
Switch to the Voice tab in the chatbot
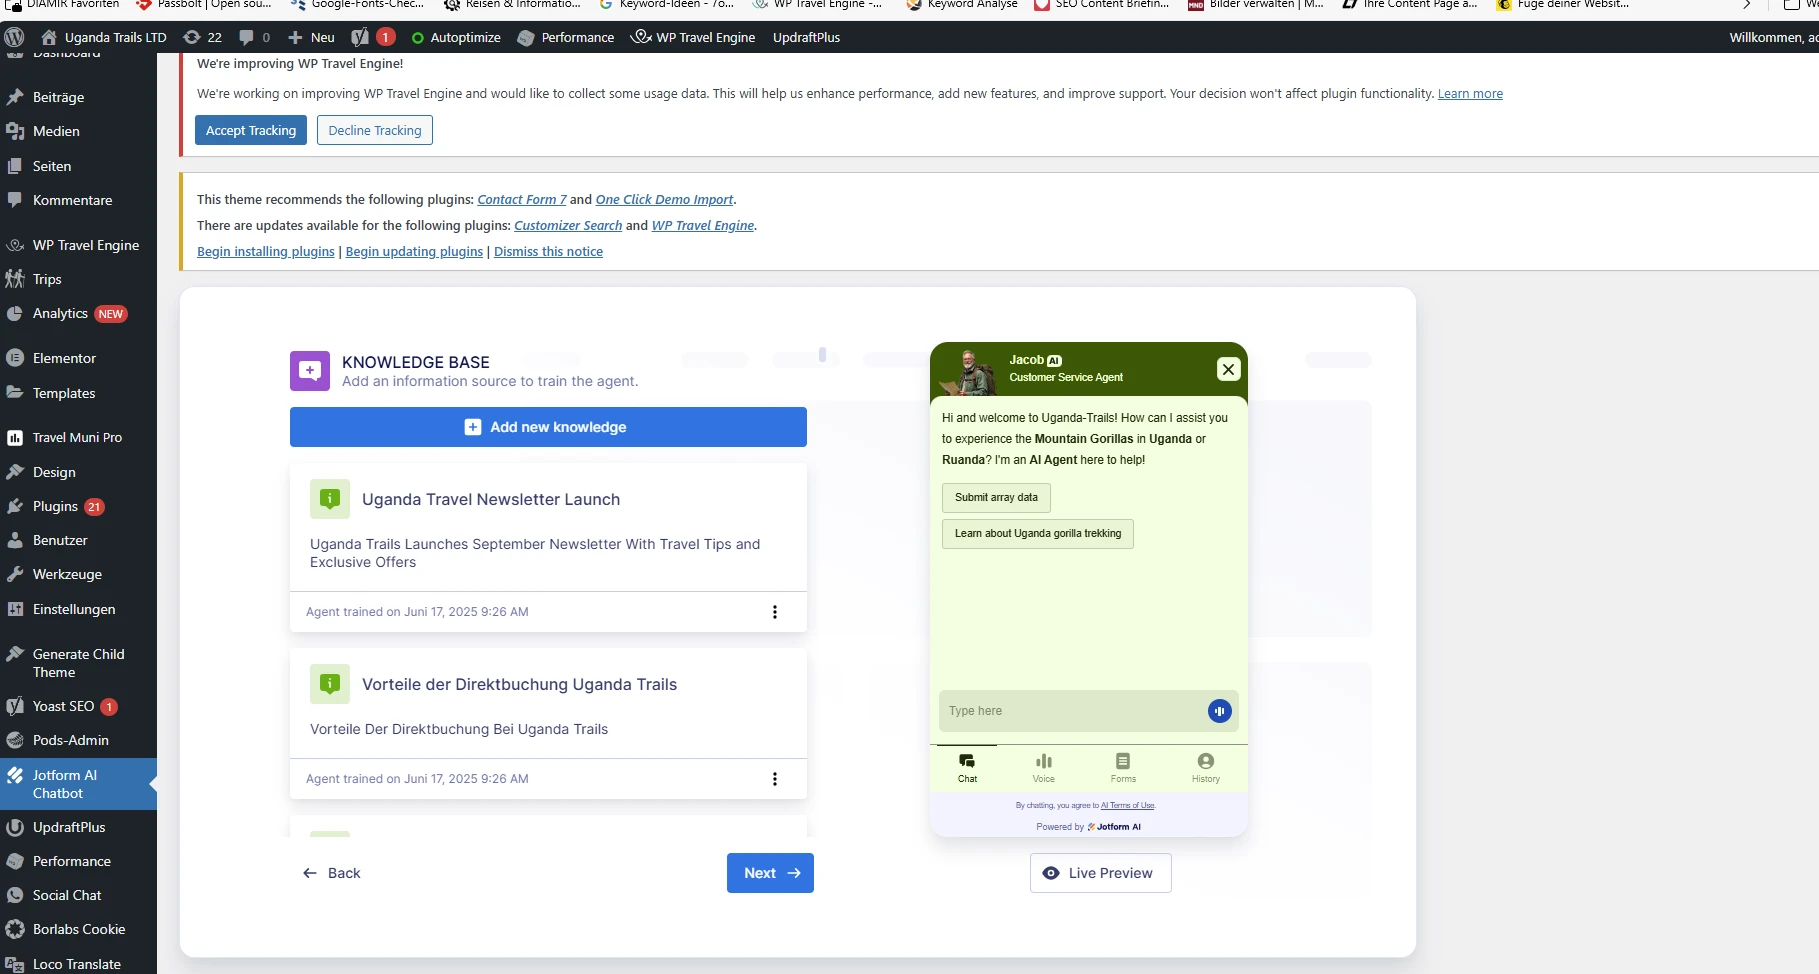coord(1043,767)
